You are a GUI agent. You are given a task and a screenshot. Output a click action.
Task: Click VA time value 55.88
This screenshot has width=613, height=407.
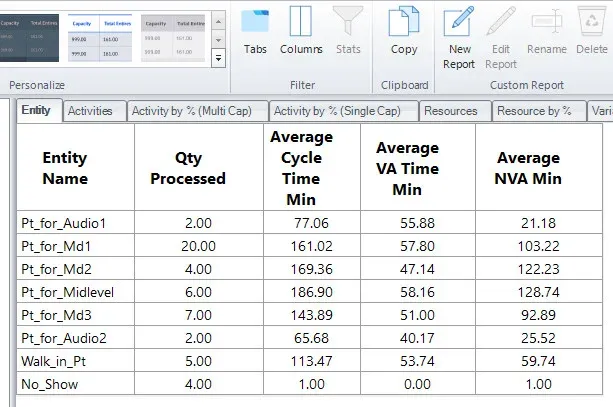click(x=418, y=223)
